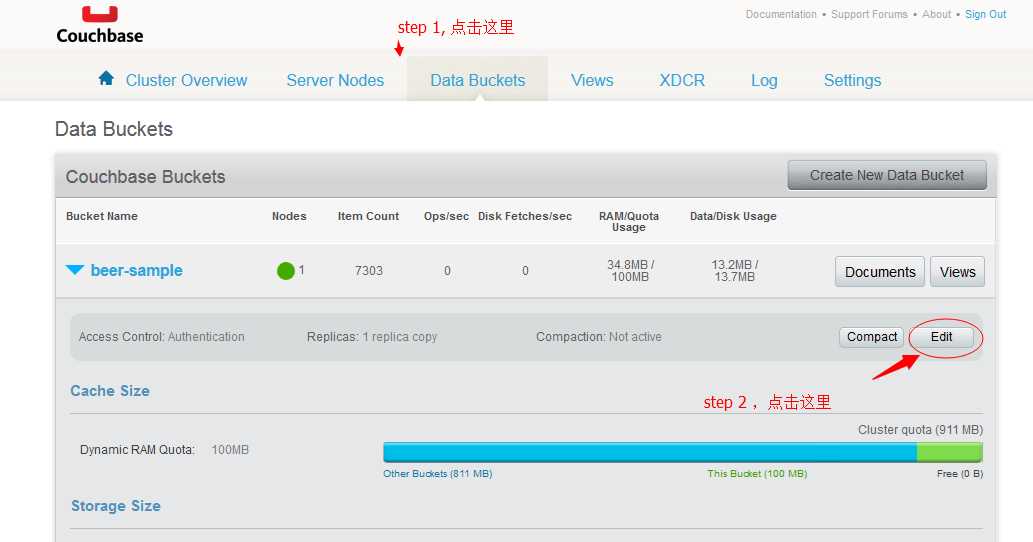Image resolution: width=1033 pixels, height=542 pixels.
Task: Click the Storage Size heading
Action: [116, 506]
